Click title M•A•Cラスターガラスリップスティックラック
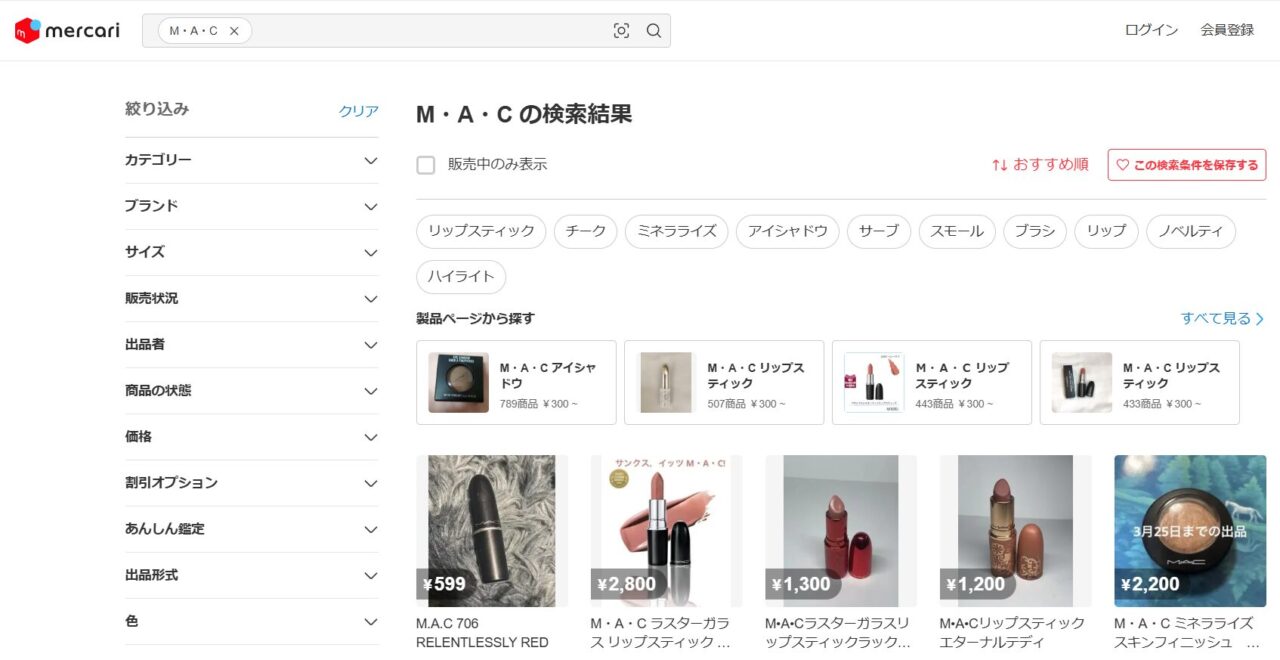Screen dimensions: 1280x660 tap(838, 632)
